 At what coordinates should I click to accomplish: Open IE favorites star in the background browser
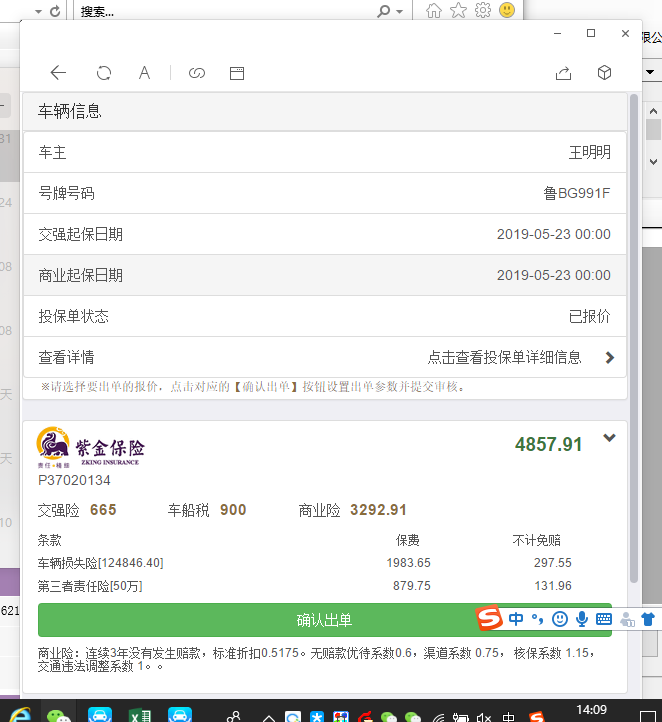[x=458, y=10]
